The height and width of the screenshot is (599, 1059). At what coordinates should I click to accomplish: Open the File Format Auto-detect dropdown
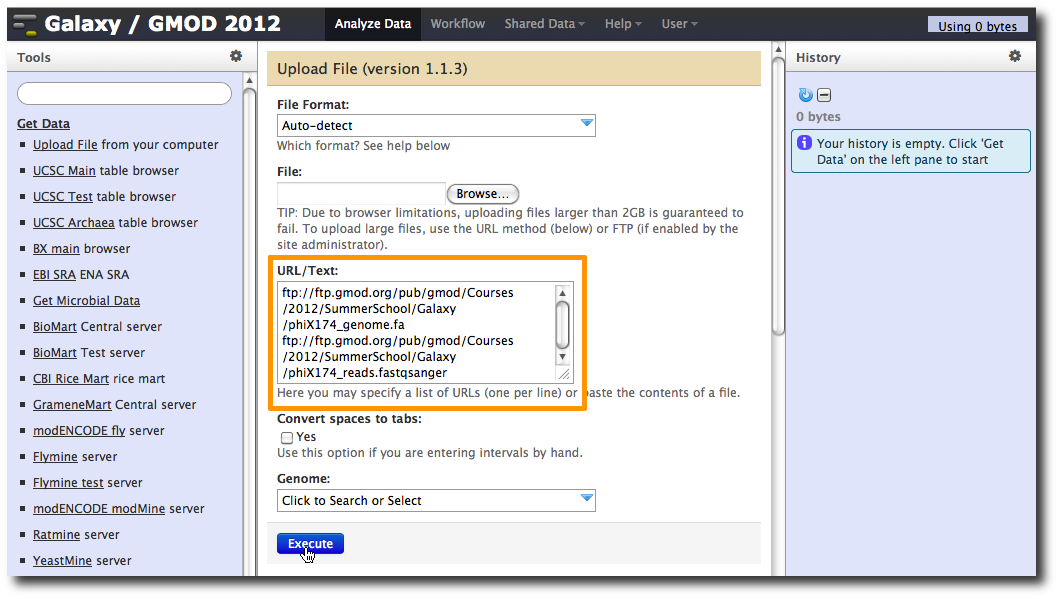pyautogui.click(x=436, y=126)
